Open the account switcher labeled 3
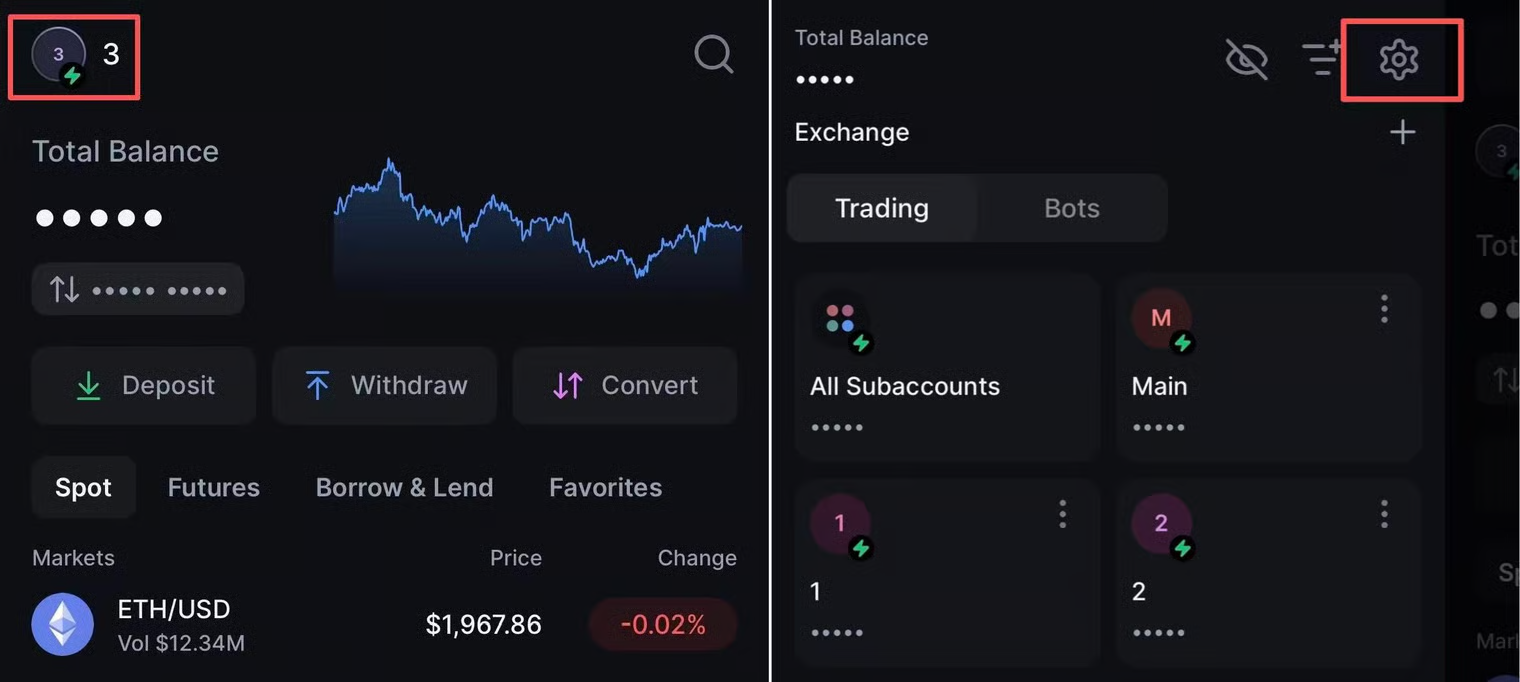This screenshot has width=1520, height=682. [x=74, y=56]
